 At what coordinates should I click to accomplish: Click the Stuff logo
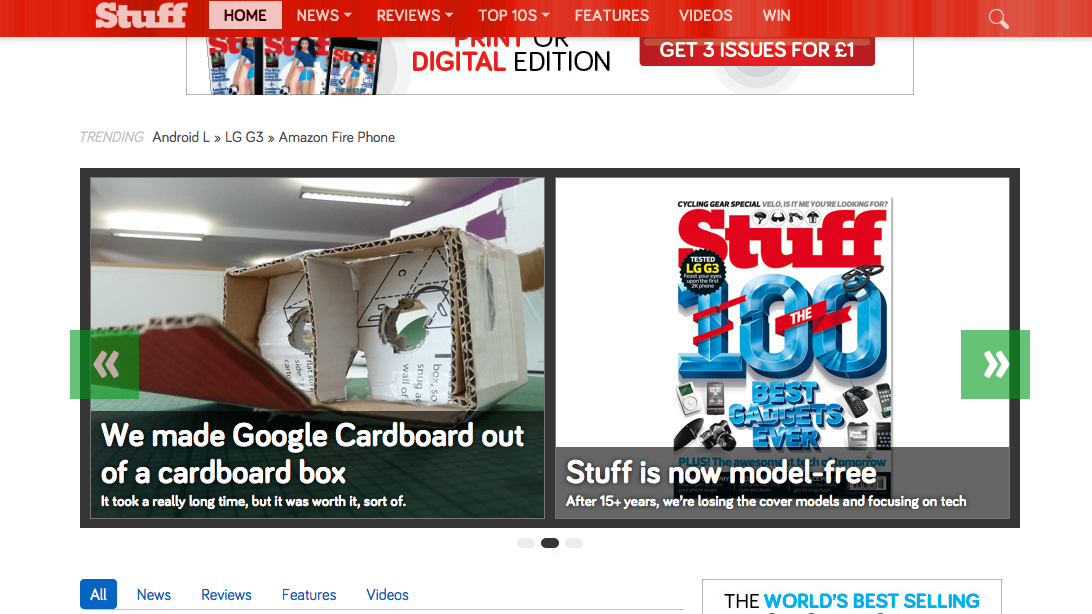click(x=140, y=16)
